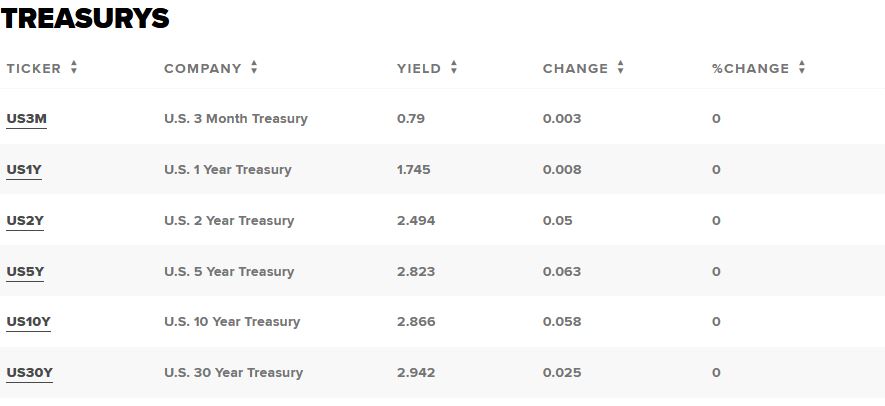885x406 pixels.
Task: Sort table by Ticker column arrows
Action: coord(74,68)
